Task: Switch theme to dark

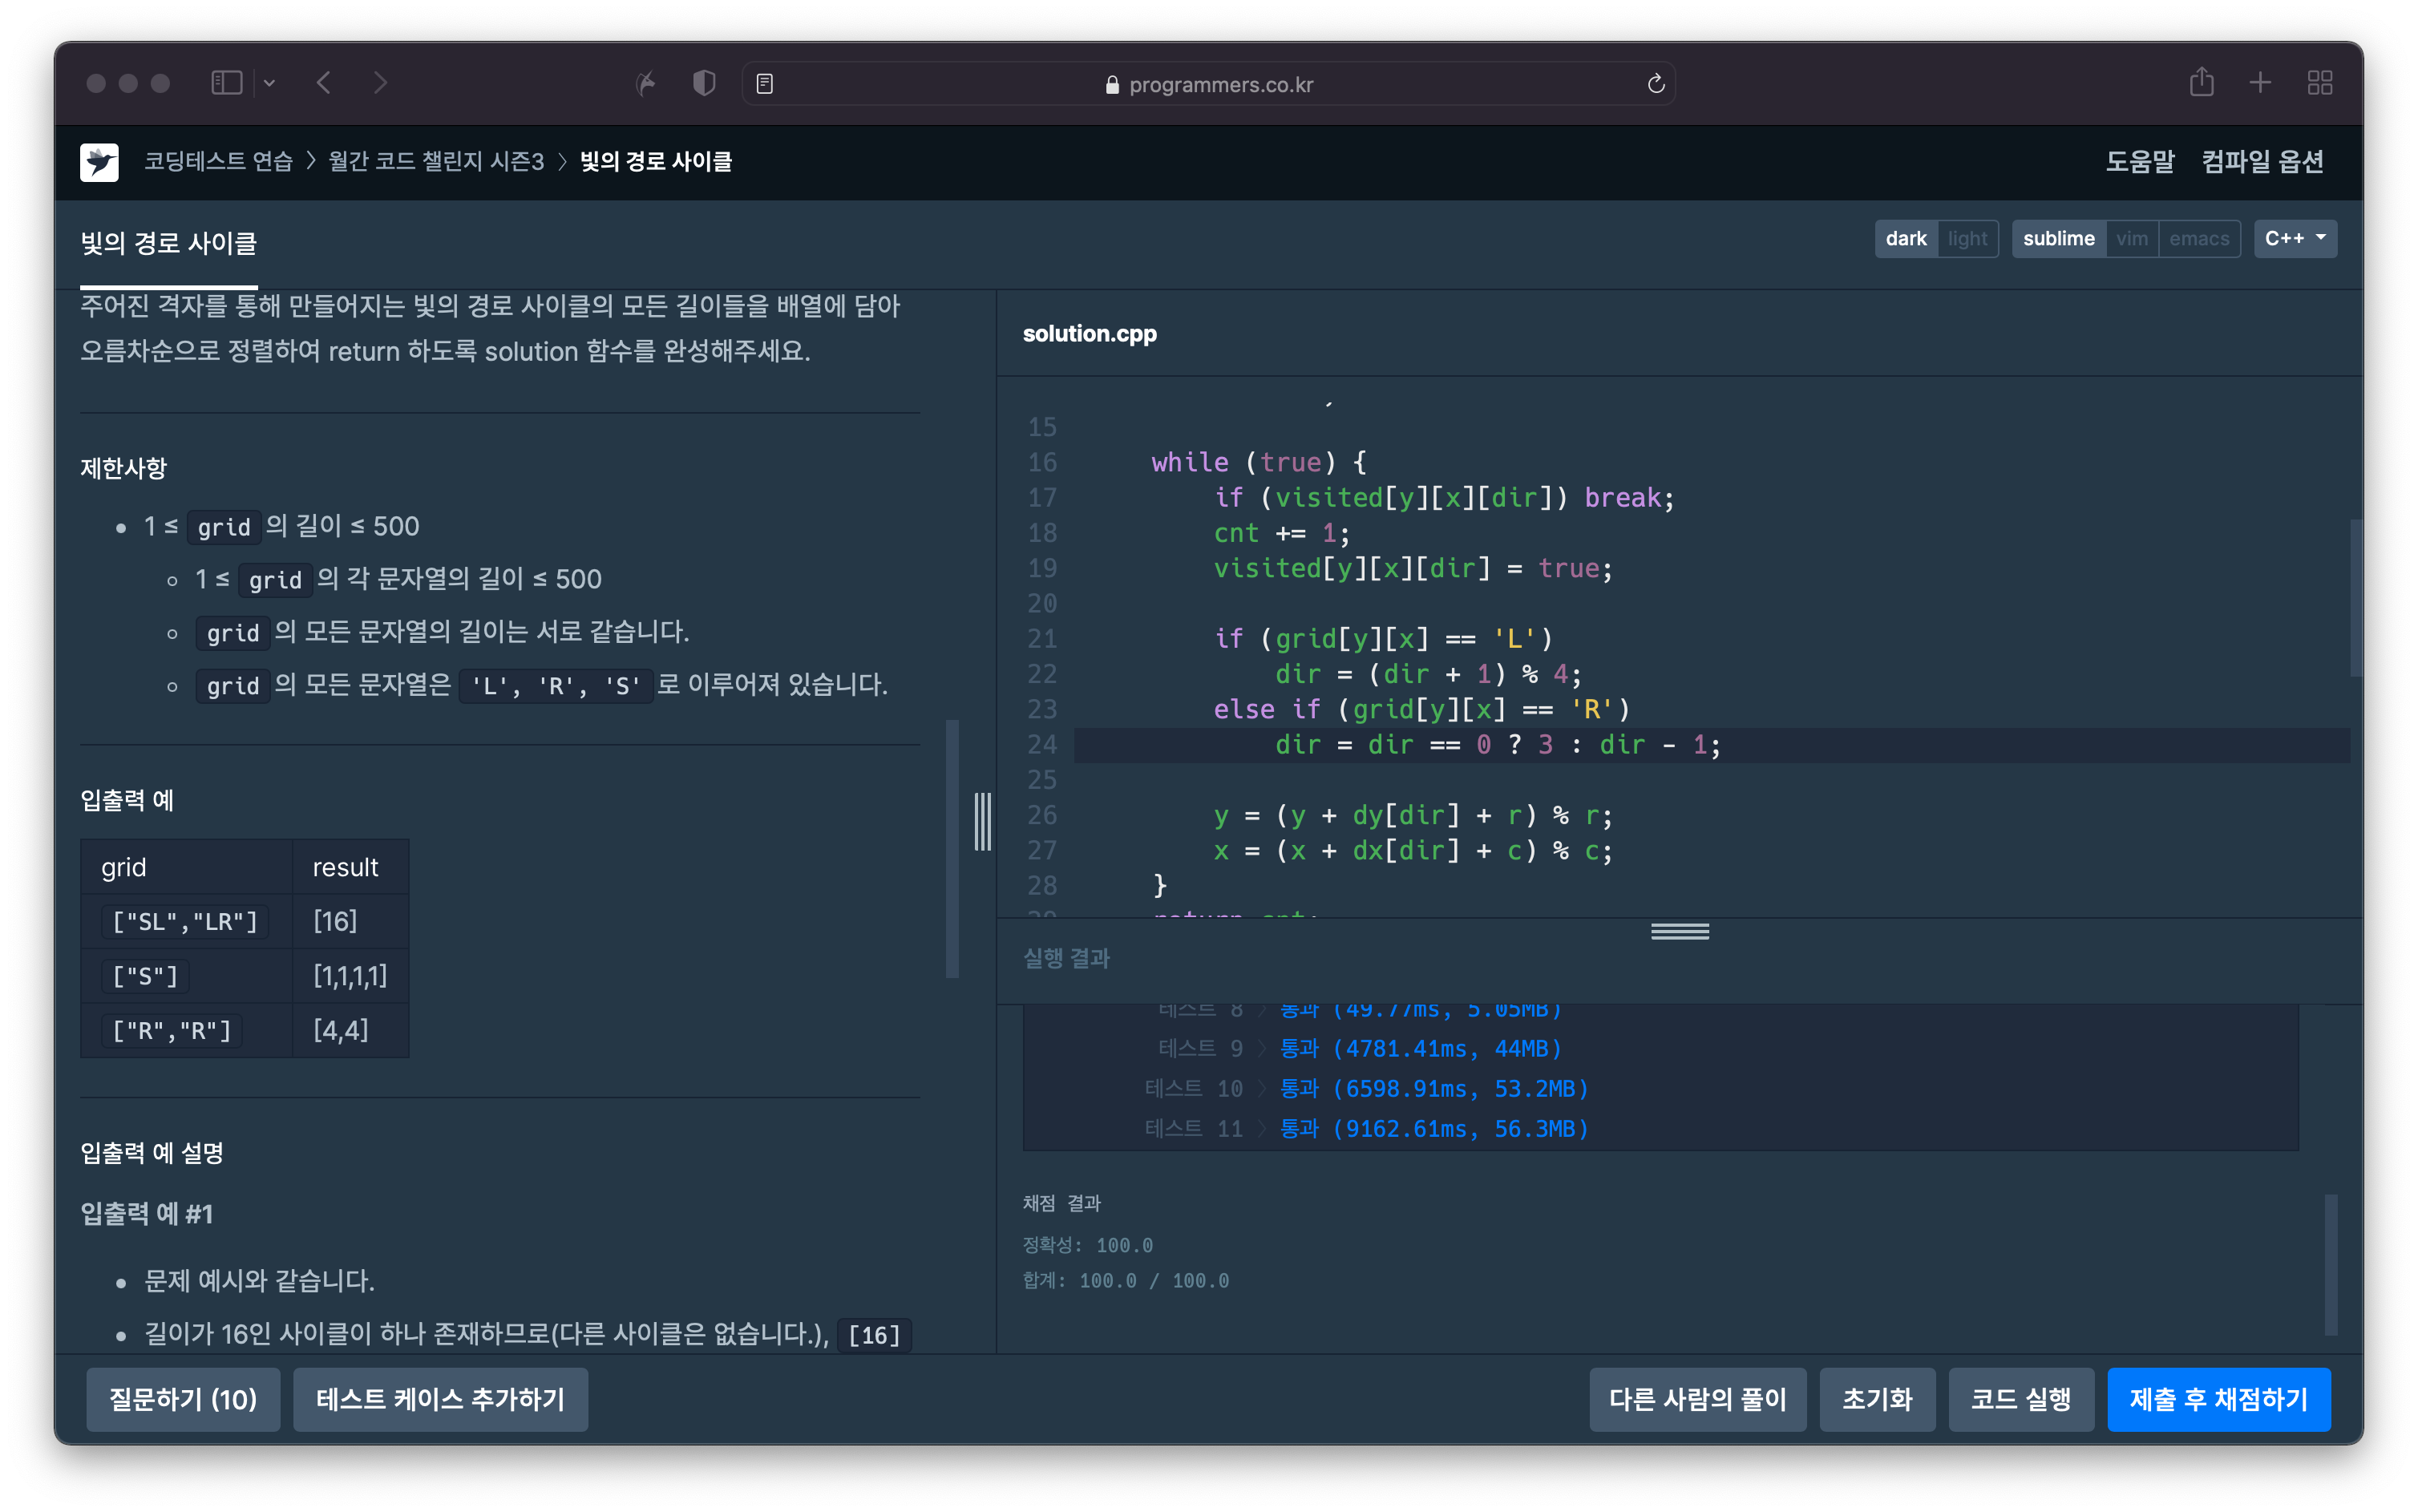Action: (x=1906, y=239)
